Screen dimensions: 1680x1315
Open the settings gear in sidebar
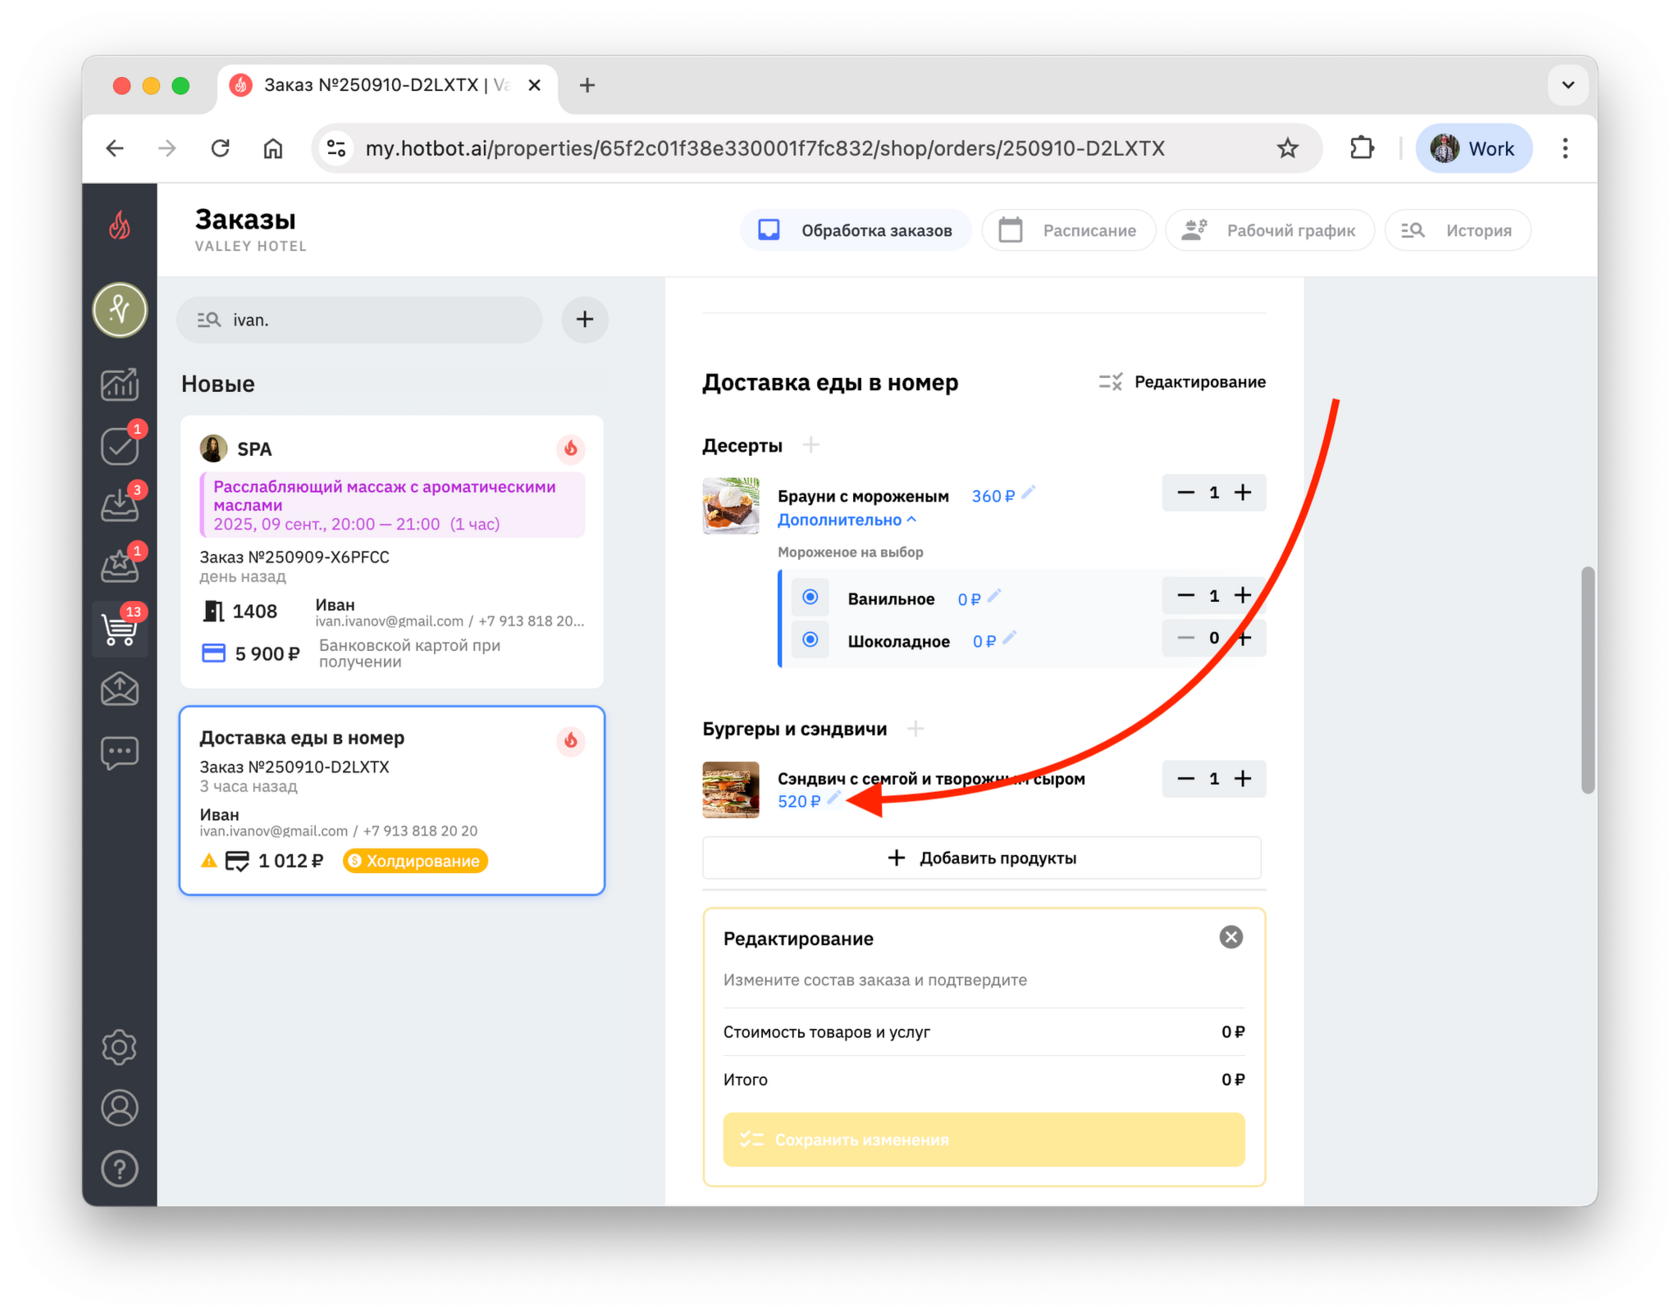pyautogui.click(x=120, y=1047)
